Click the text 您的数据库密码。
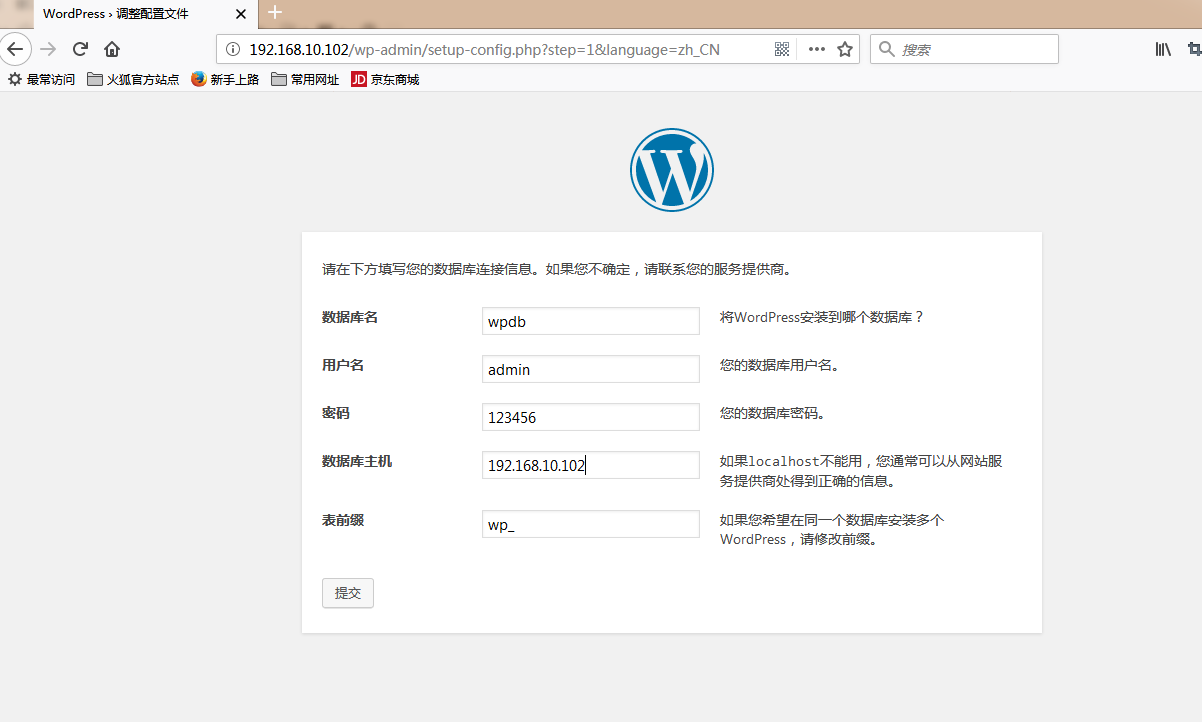The image size is (1202, 722). point(772,413)
